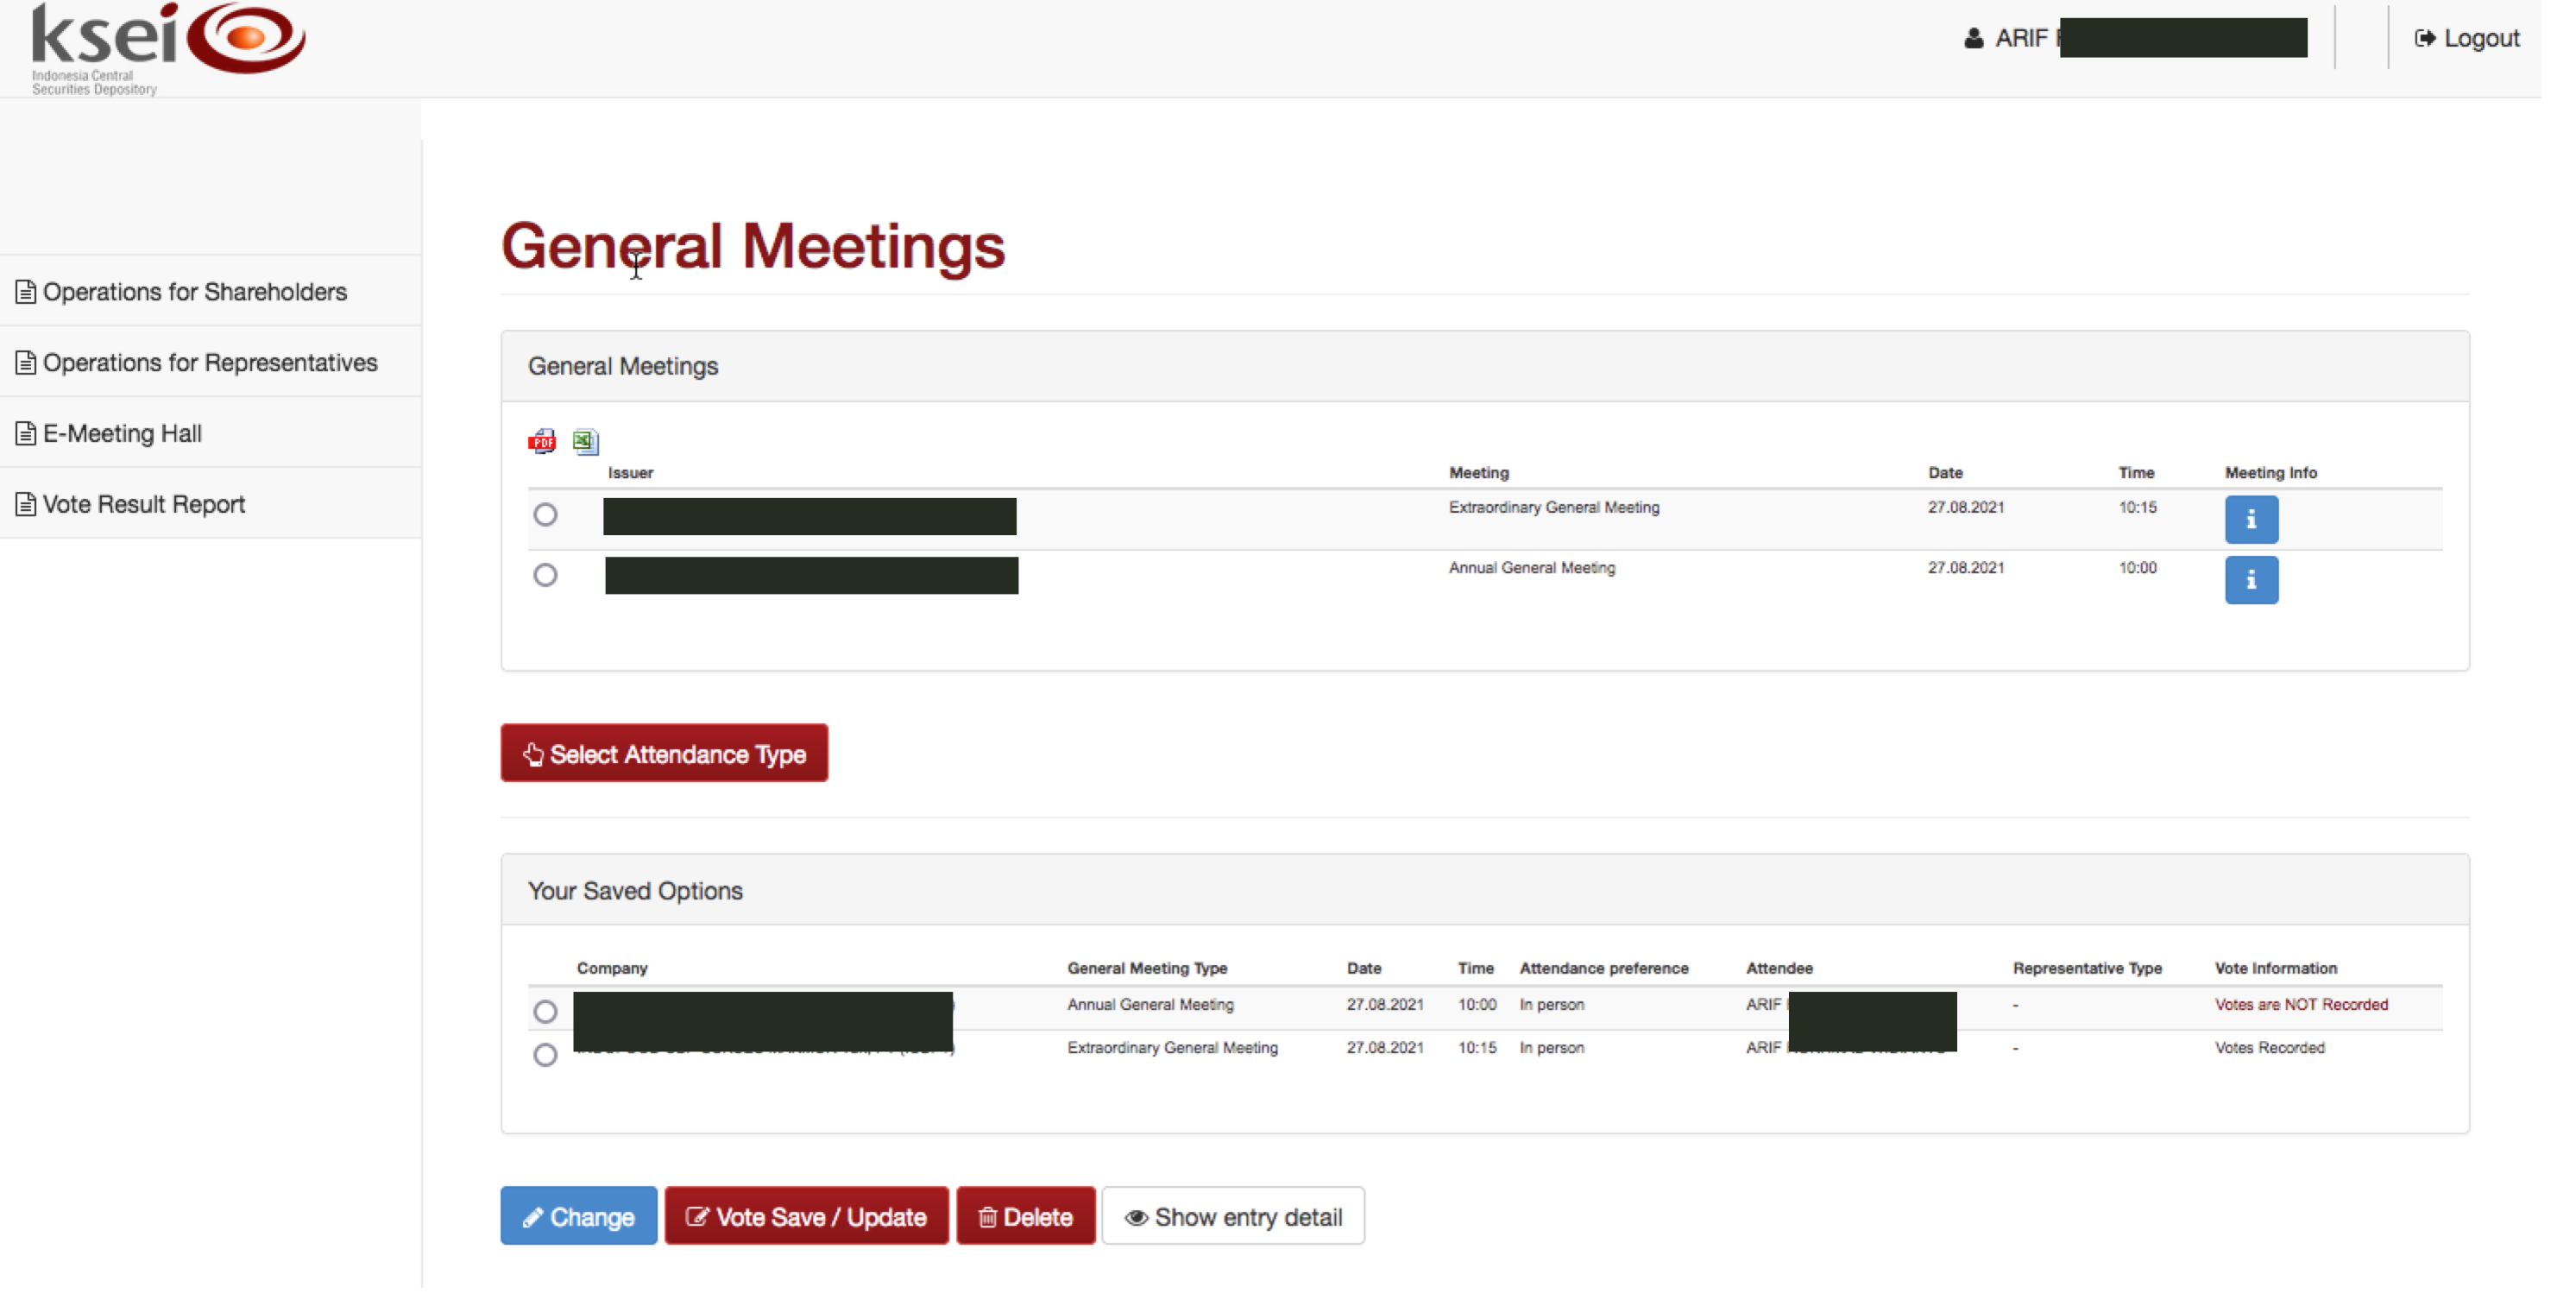Image resolution: width=2576 pixels, height=1306 pixels.
Task: Click the Change button
Action: 578,1216
